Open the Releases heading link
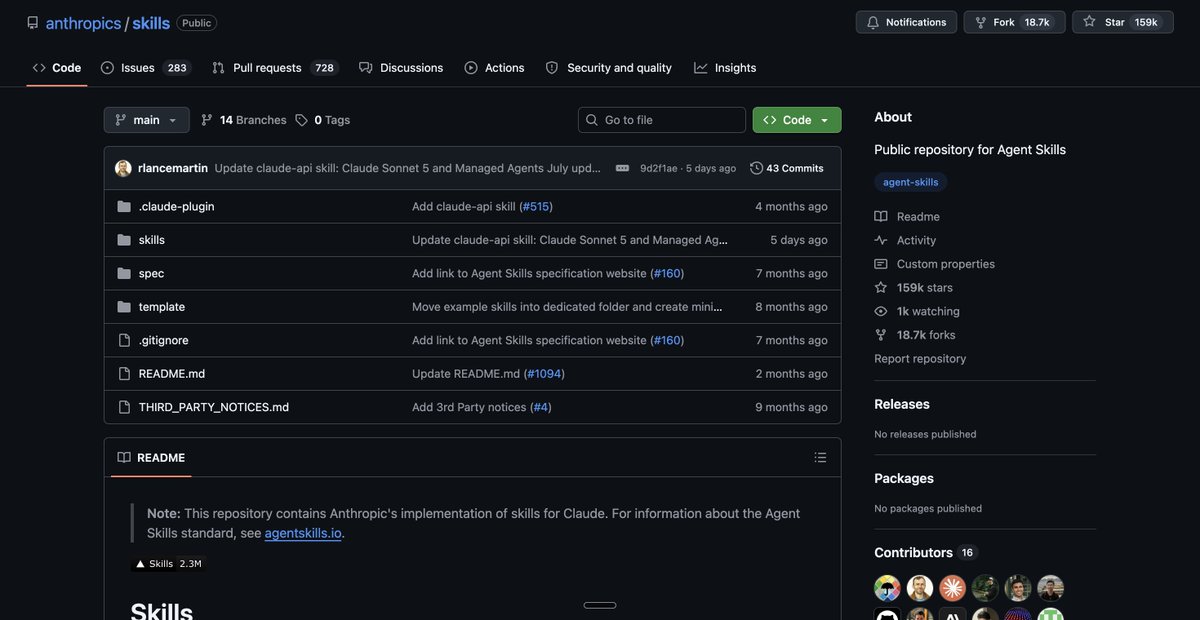 pyautogui.click(x=902, y=404)
